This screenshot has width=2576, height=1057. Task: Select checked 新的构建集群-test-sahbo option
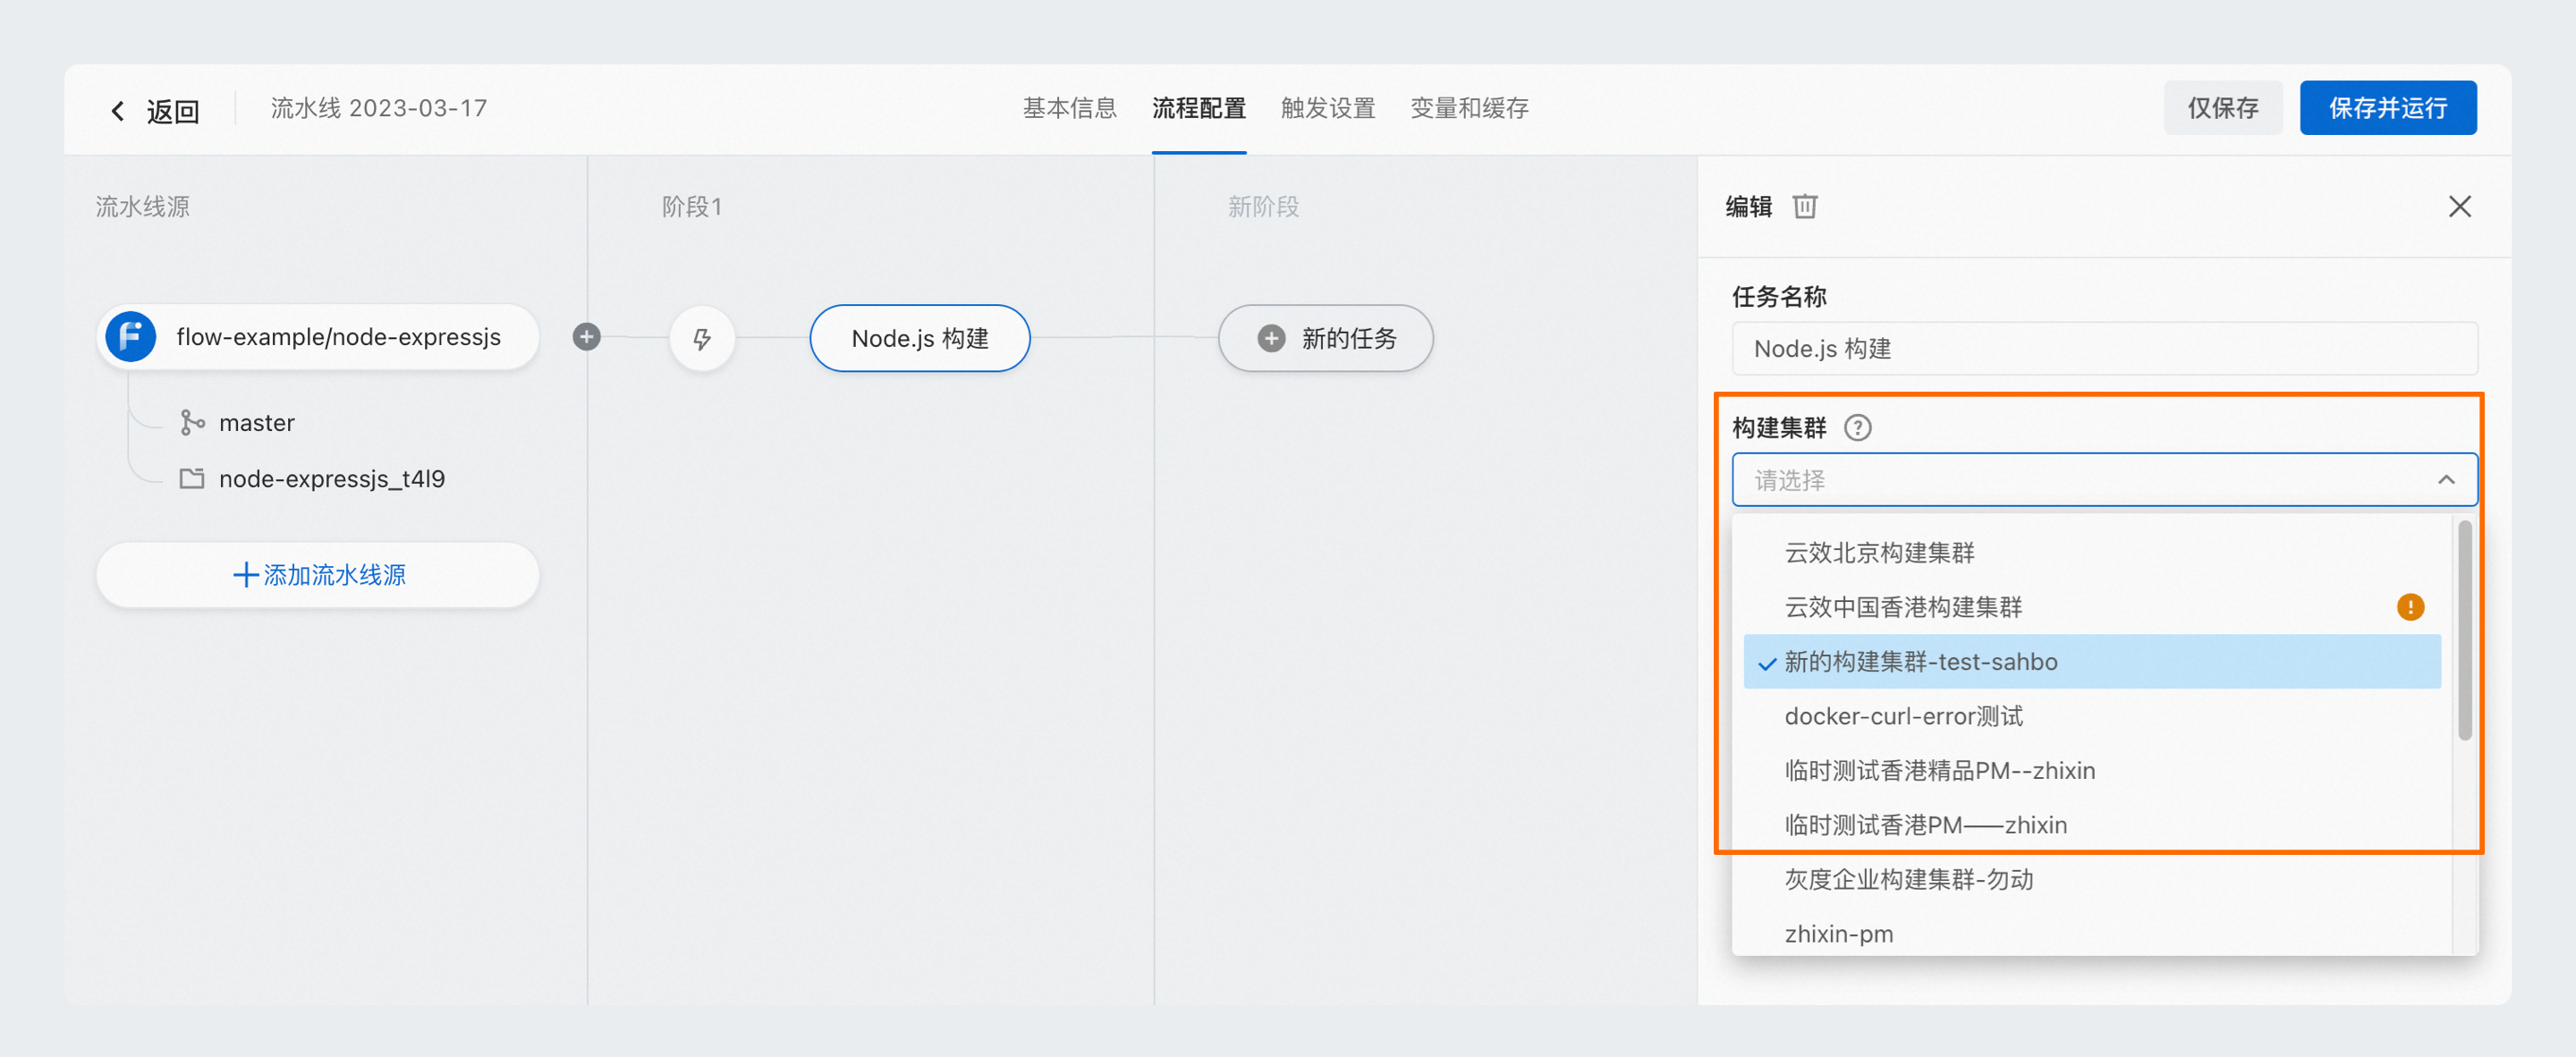(1920, 662)
